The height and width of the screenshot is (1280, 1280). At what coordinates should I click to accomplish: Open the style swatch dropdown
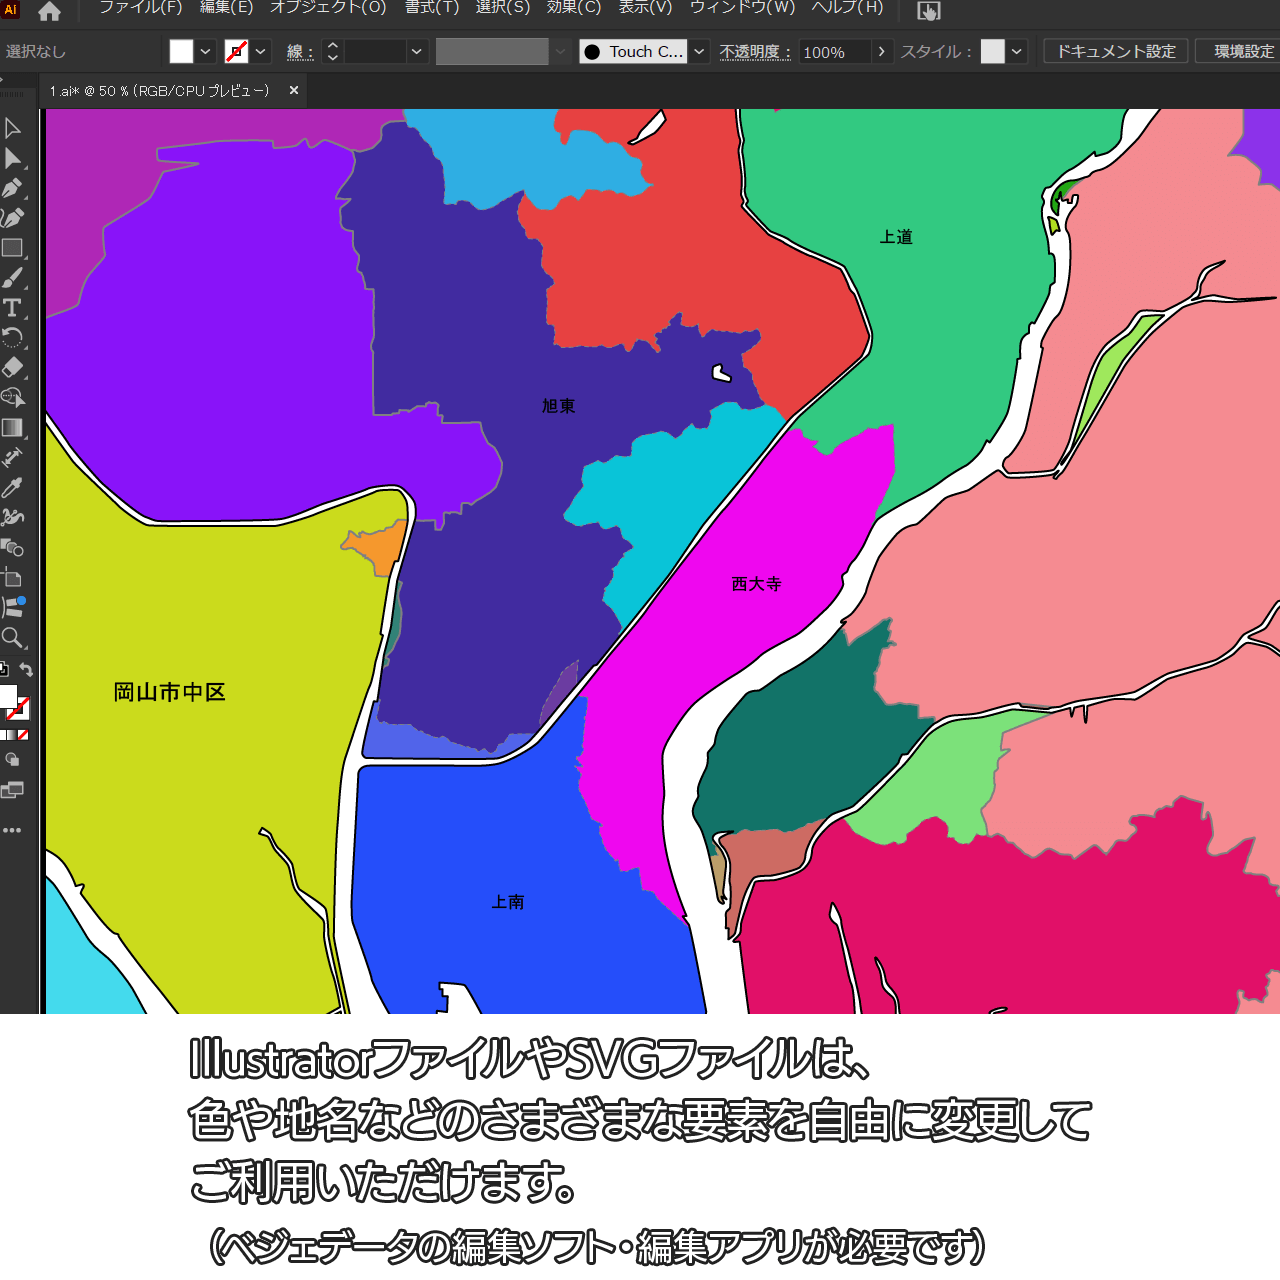(x=1017, y=52)
